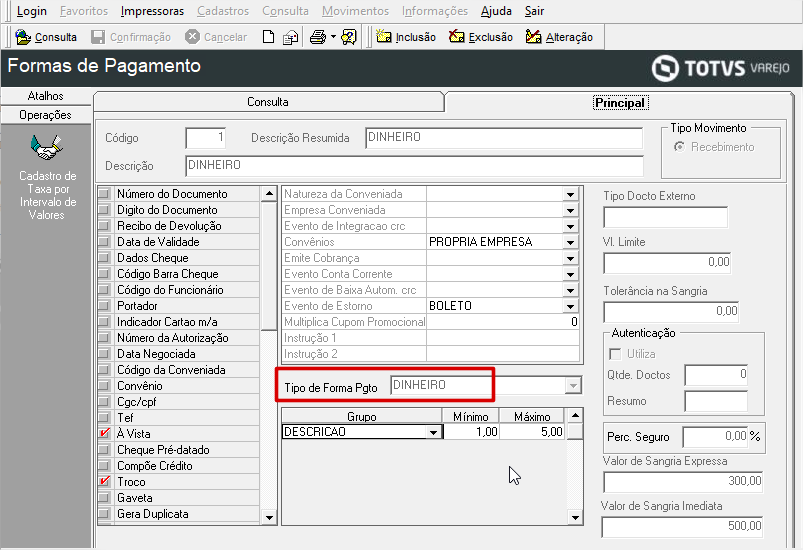Toggle the Digito do Documento checkbox

pos(104,209)
